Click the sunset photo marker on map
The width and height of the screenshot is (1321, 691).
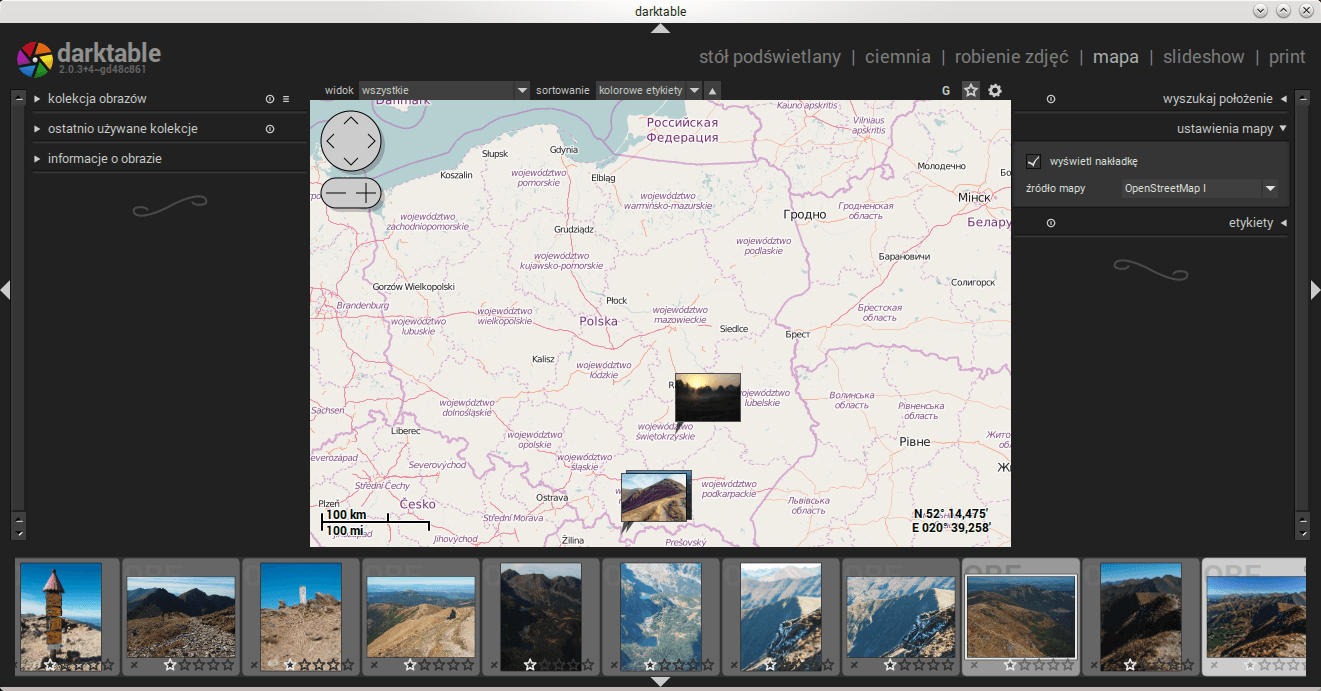point(707,397)
